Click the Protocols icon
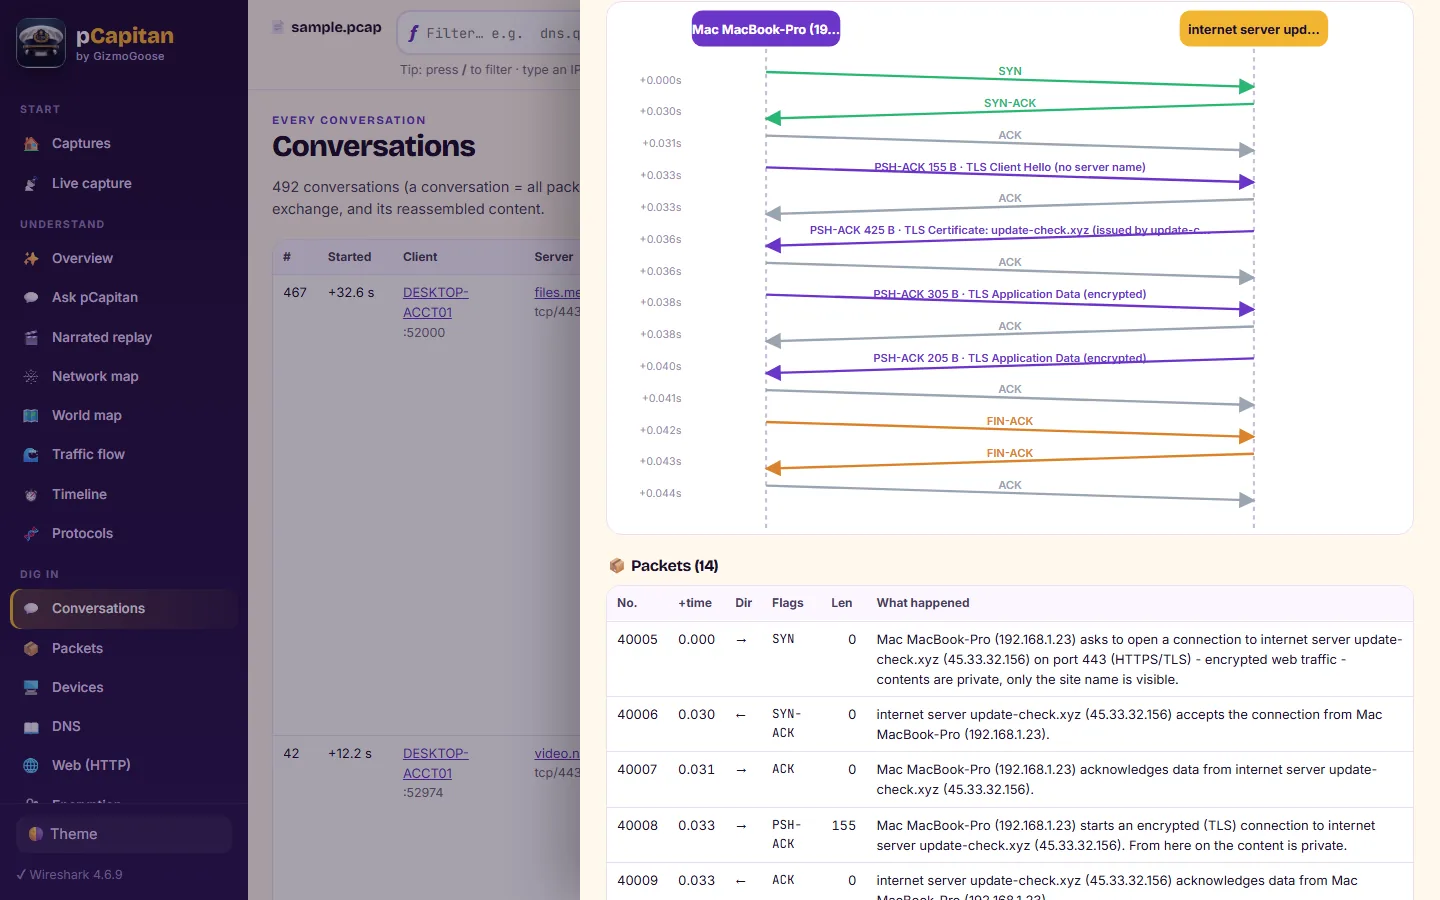 pos(31,534)
